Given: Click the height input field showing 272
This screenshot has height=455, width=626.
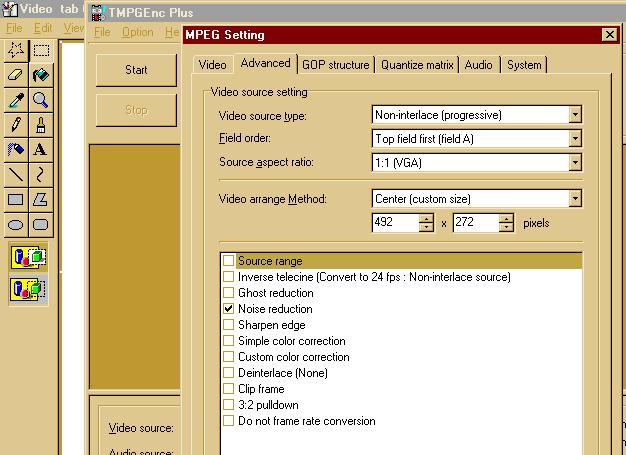Looking at the screenshot, I should coord(477,222).
